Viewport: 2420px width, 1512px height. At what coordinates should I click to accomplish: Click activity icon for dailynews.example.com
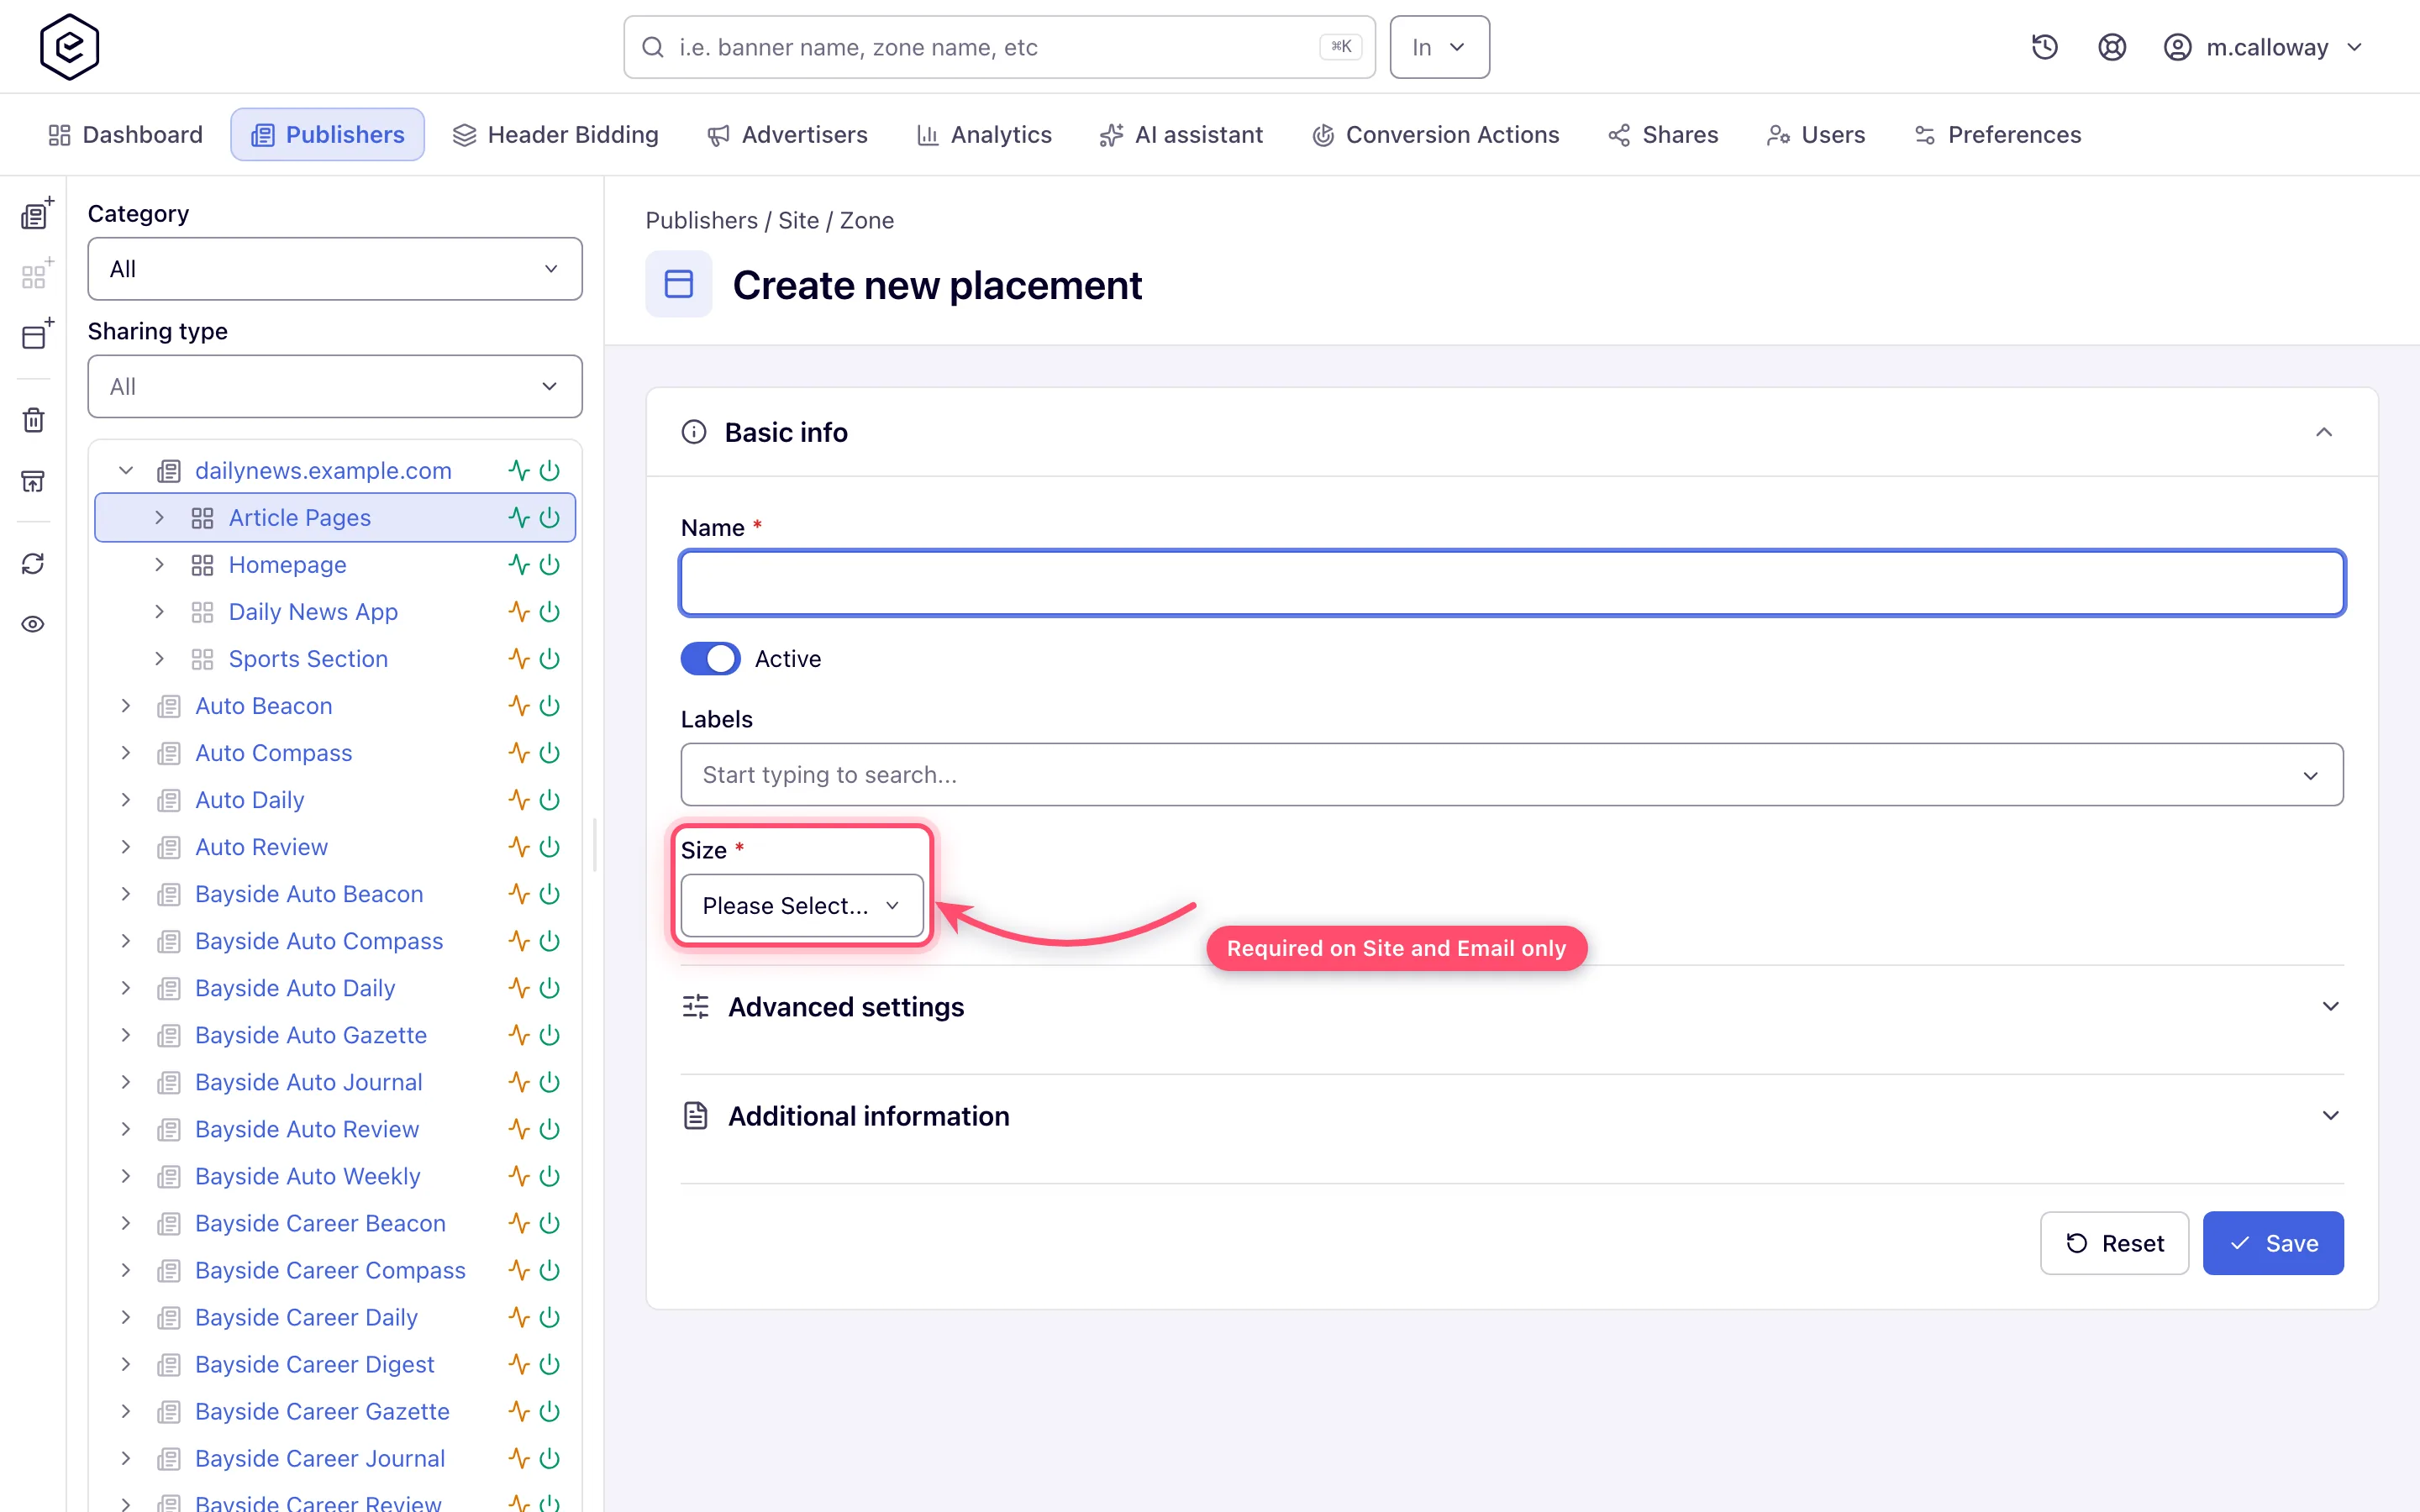coord(518,471)
